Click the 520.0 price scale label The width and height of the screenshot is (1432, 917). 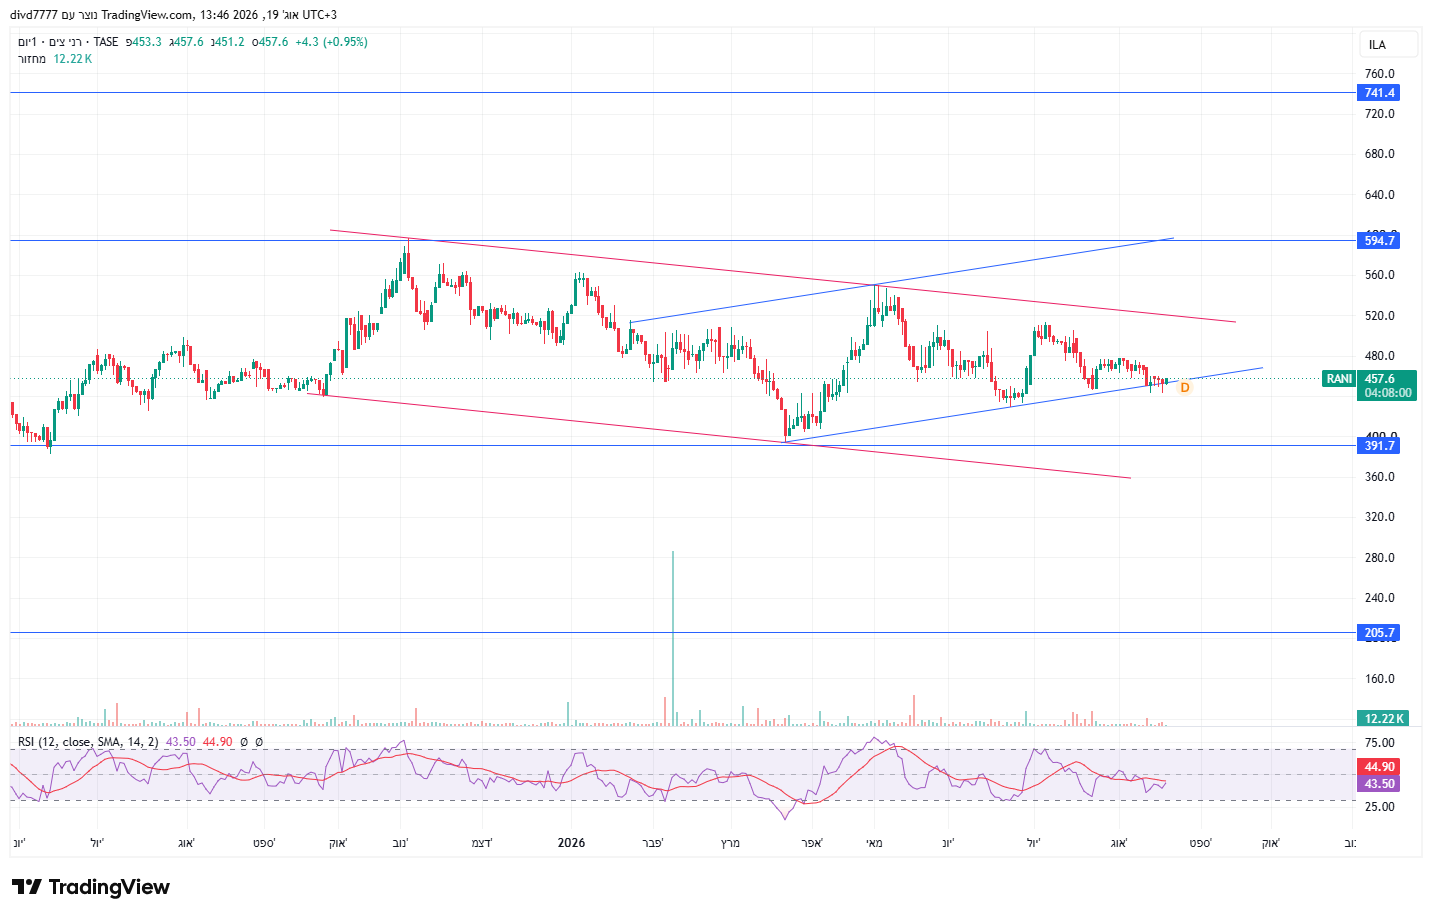1380,316
